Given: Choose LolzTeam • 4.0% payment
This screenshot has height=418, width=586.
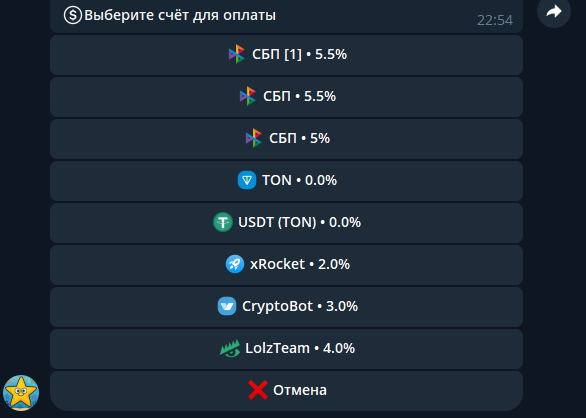Looking at the screenshot, I should (286, 349).
